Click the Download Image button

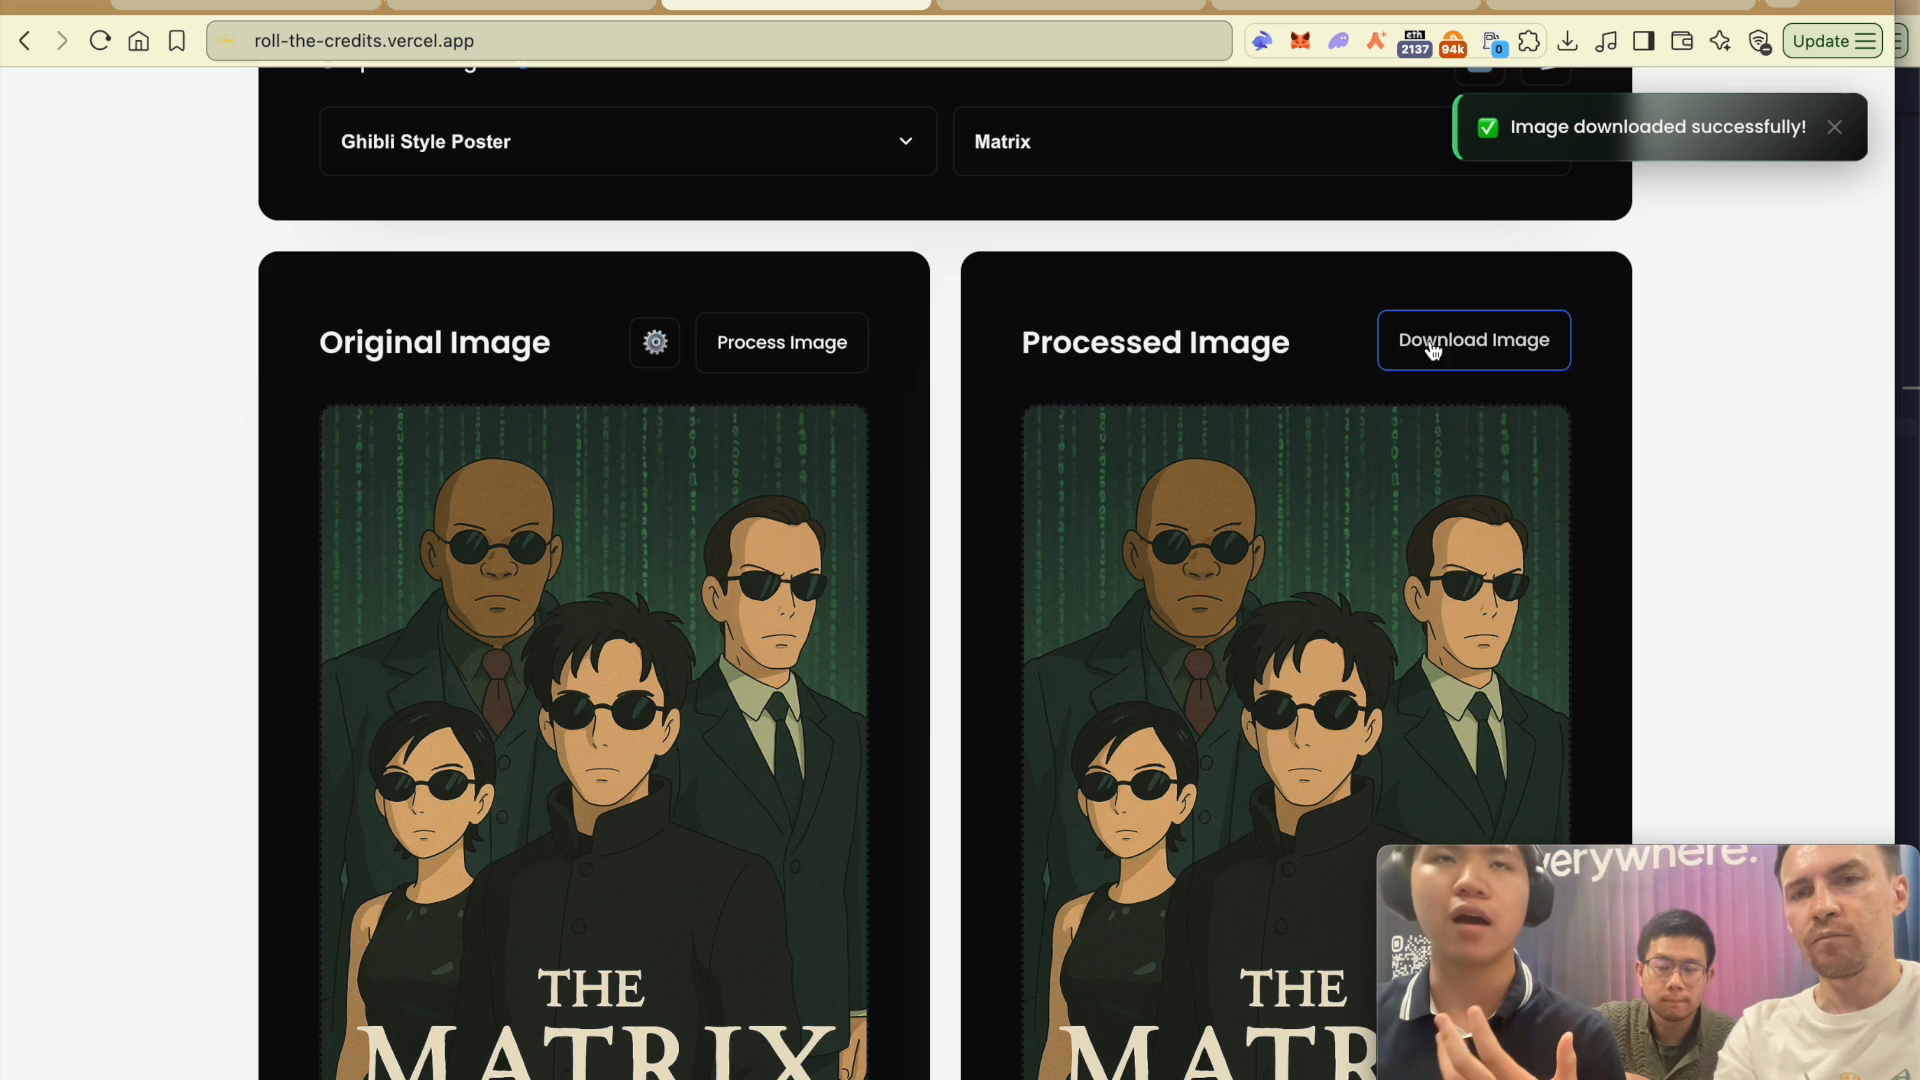point(1474,340)
